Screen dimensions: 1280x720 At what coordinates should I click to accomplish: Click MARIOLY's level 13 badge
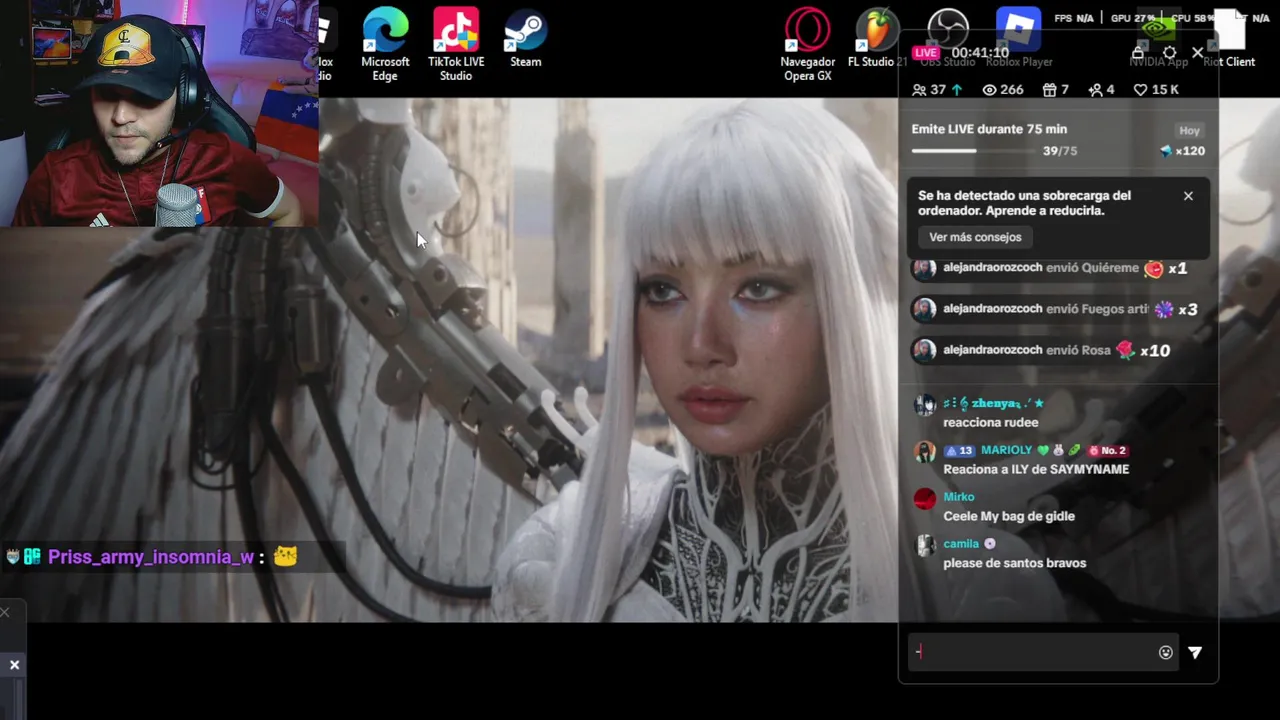959,450
